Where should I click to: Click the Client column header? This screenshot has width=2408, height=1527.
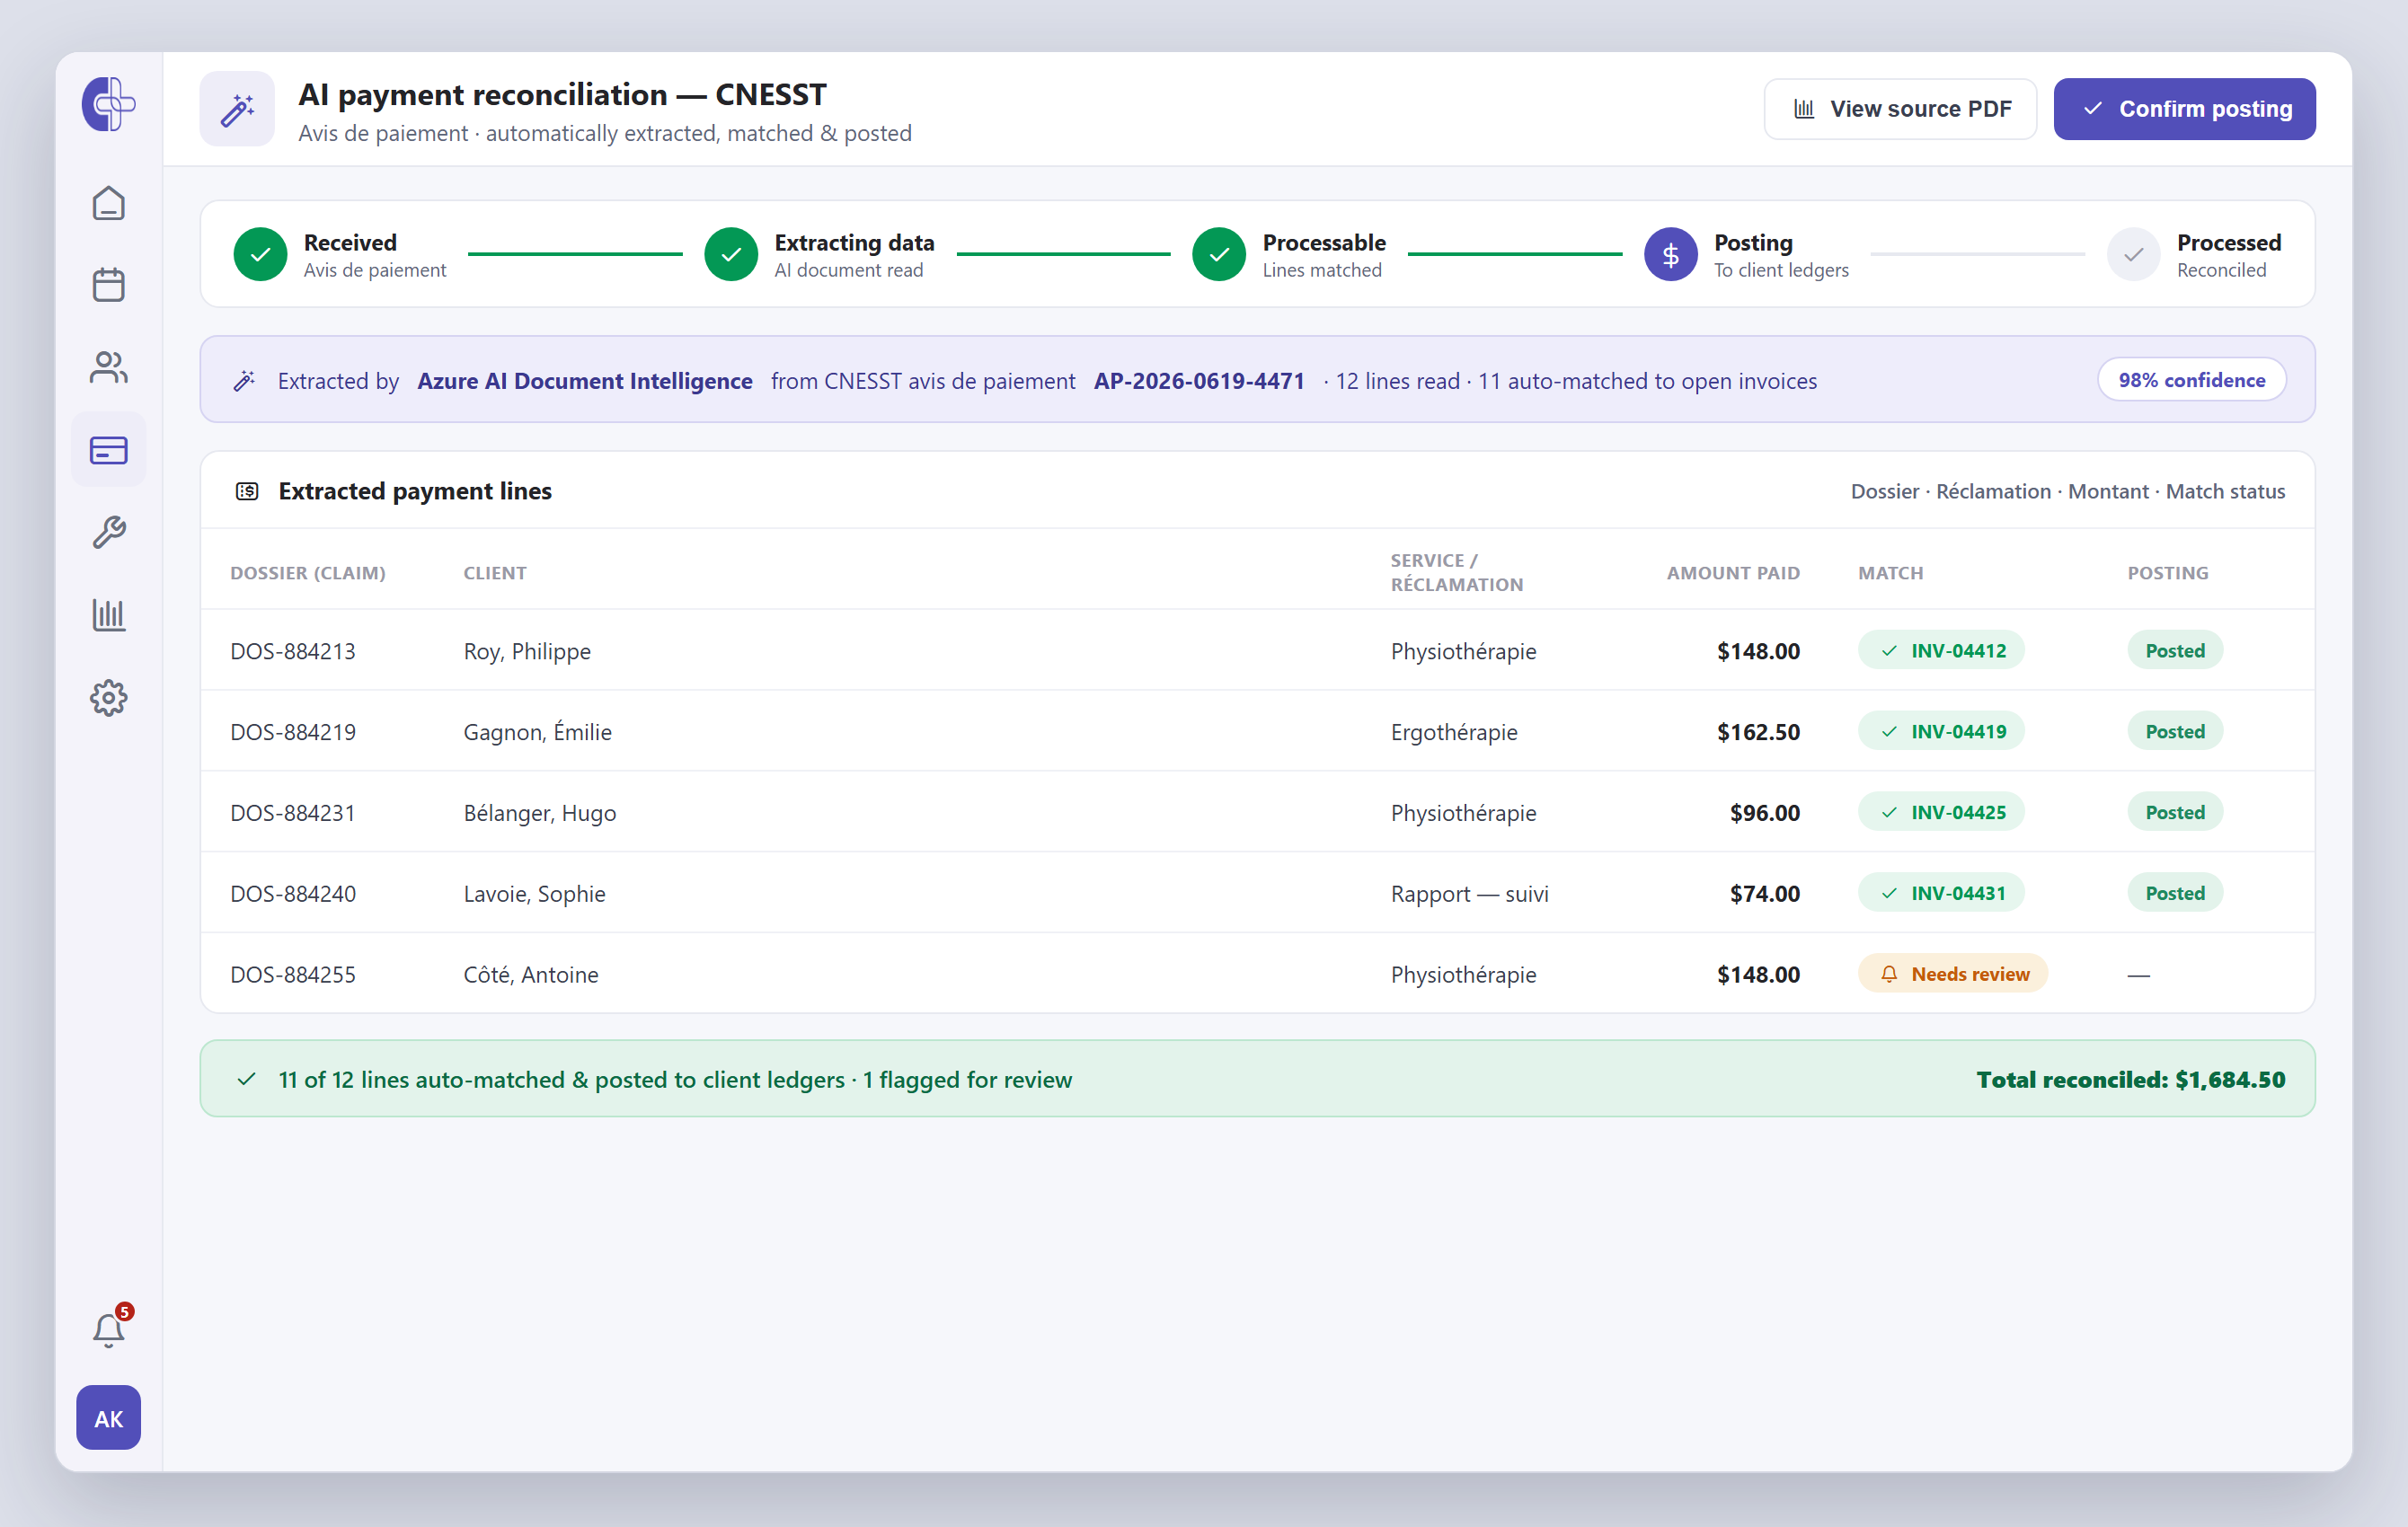pos(495,573)
